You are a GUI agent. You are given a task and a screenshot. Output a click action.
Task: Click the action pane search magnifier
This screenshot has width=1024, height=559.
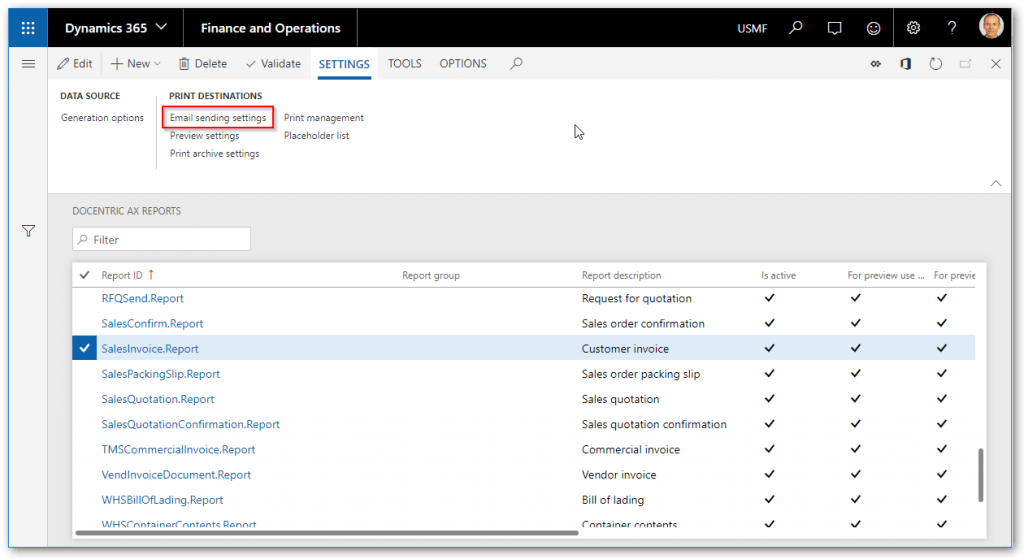point(516,63)
